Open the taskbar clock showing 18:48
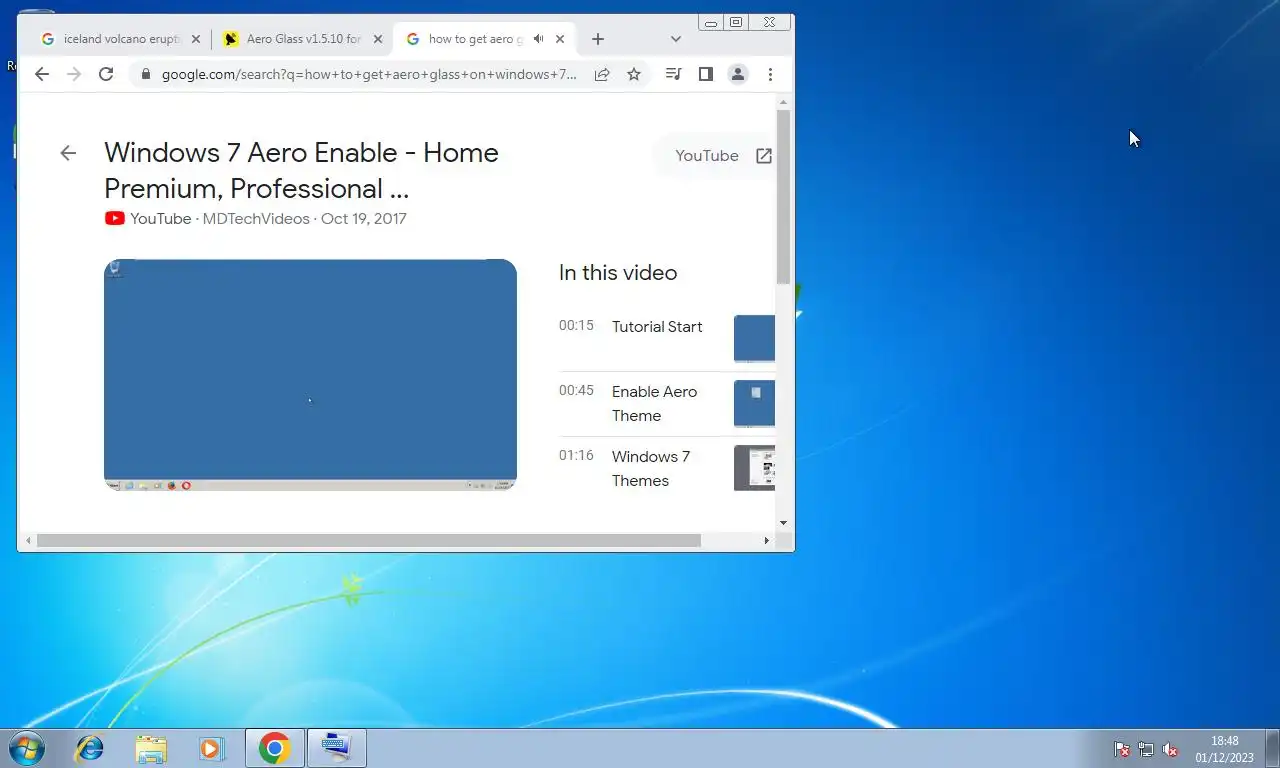Image resolution: width=1280 pixels, height=768 pixels. pos(1224,749)
